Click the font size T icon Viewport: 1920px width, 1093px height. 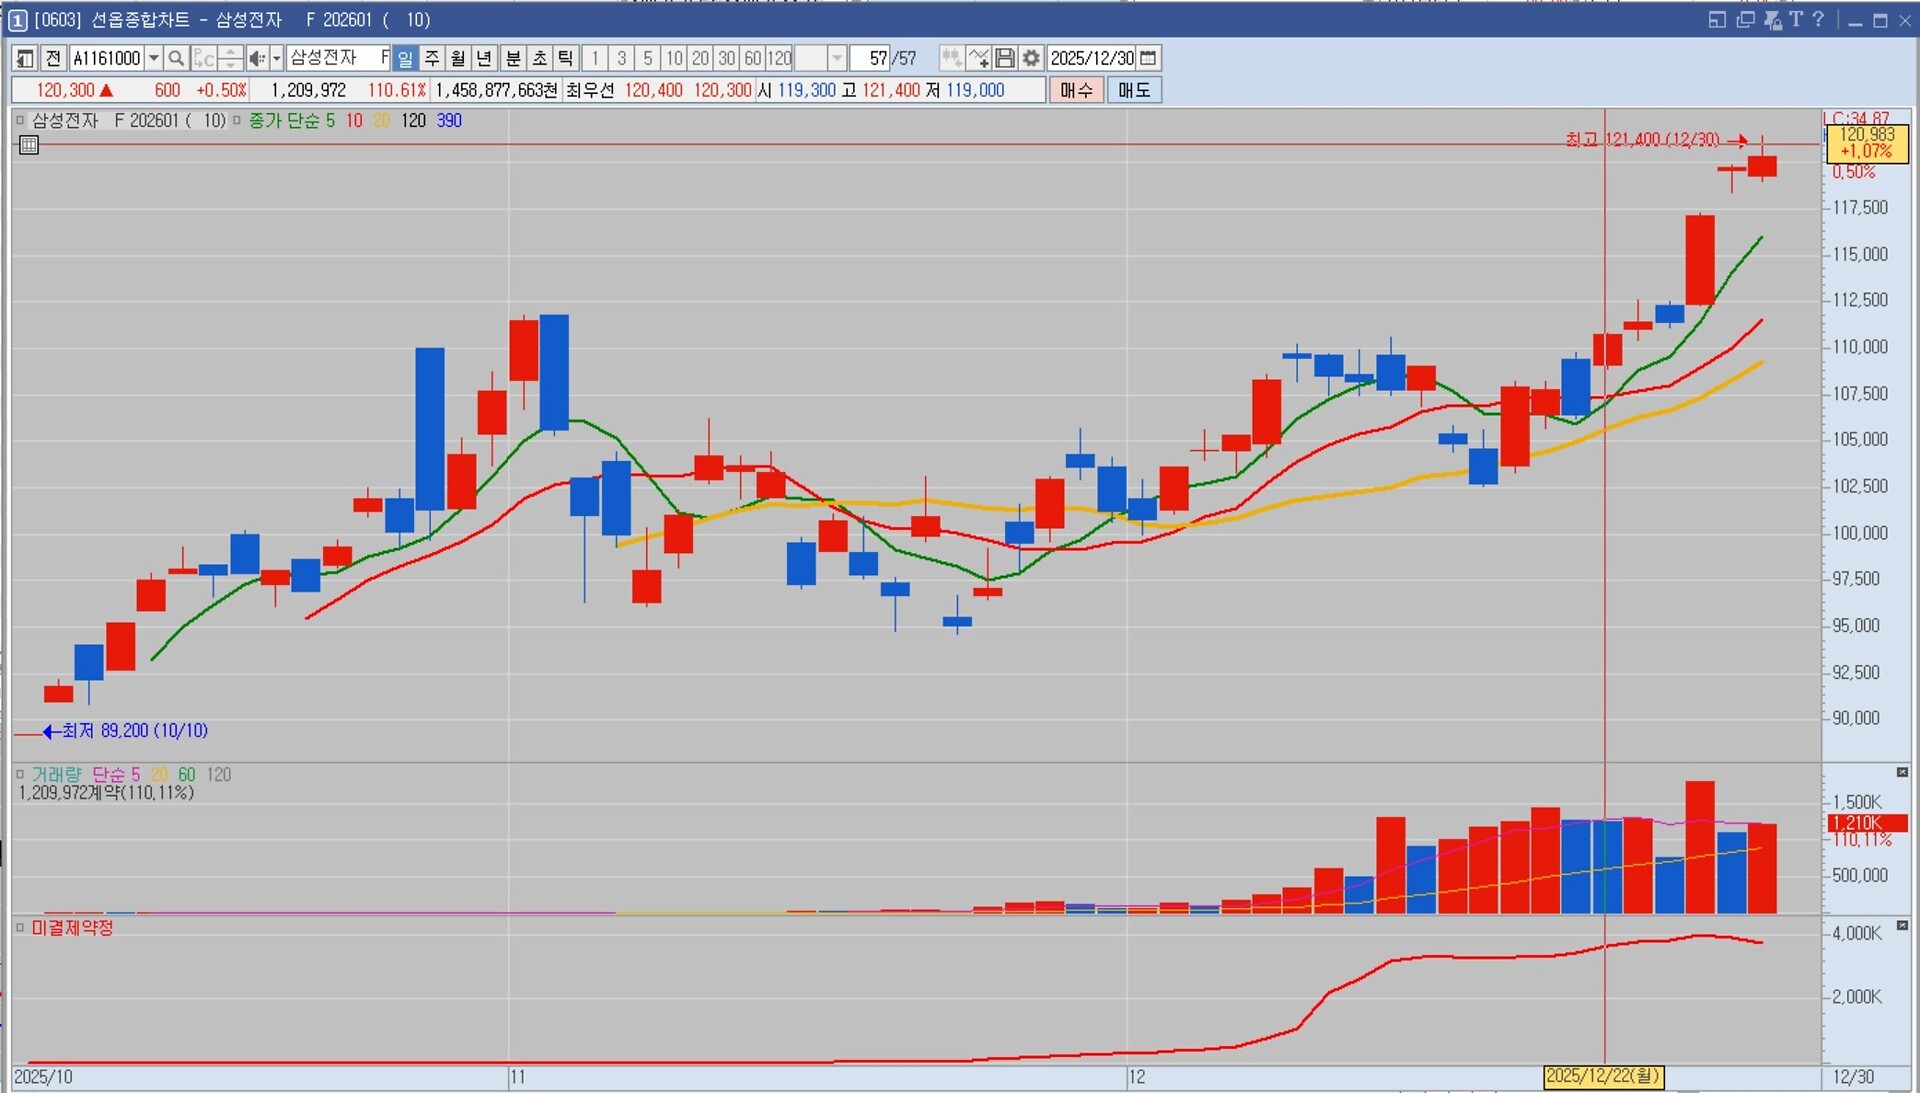[x=1795, y=20]
